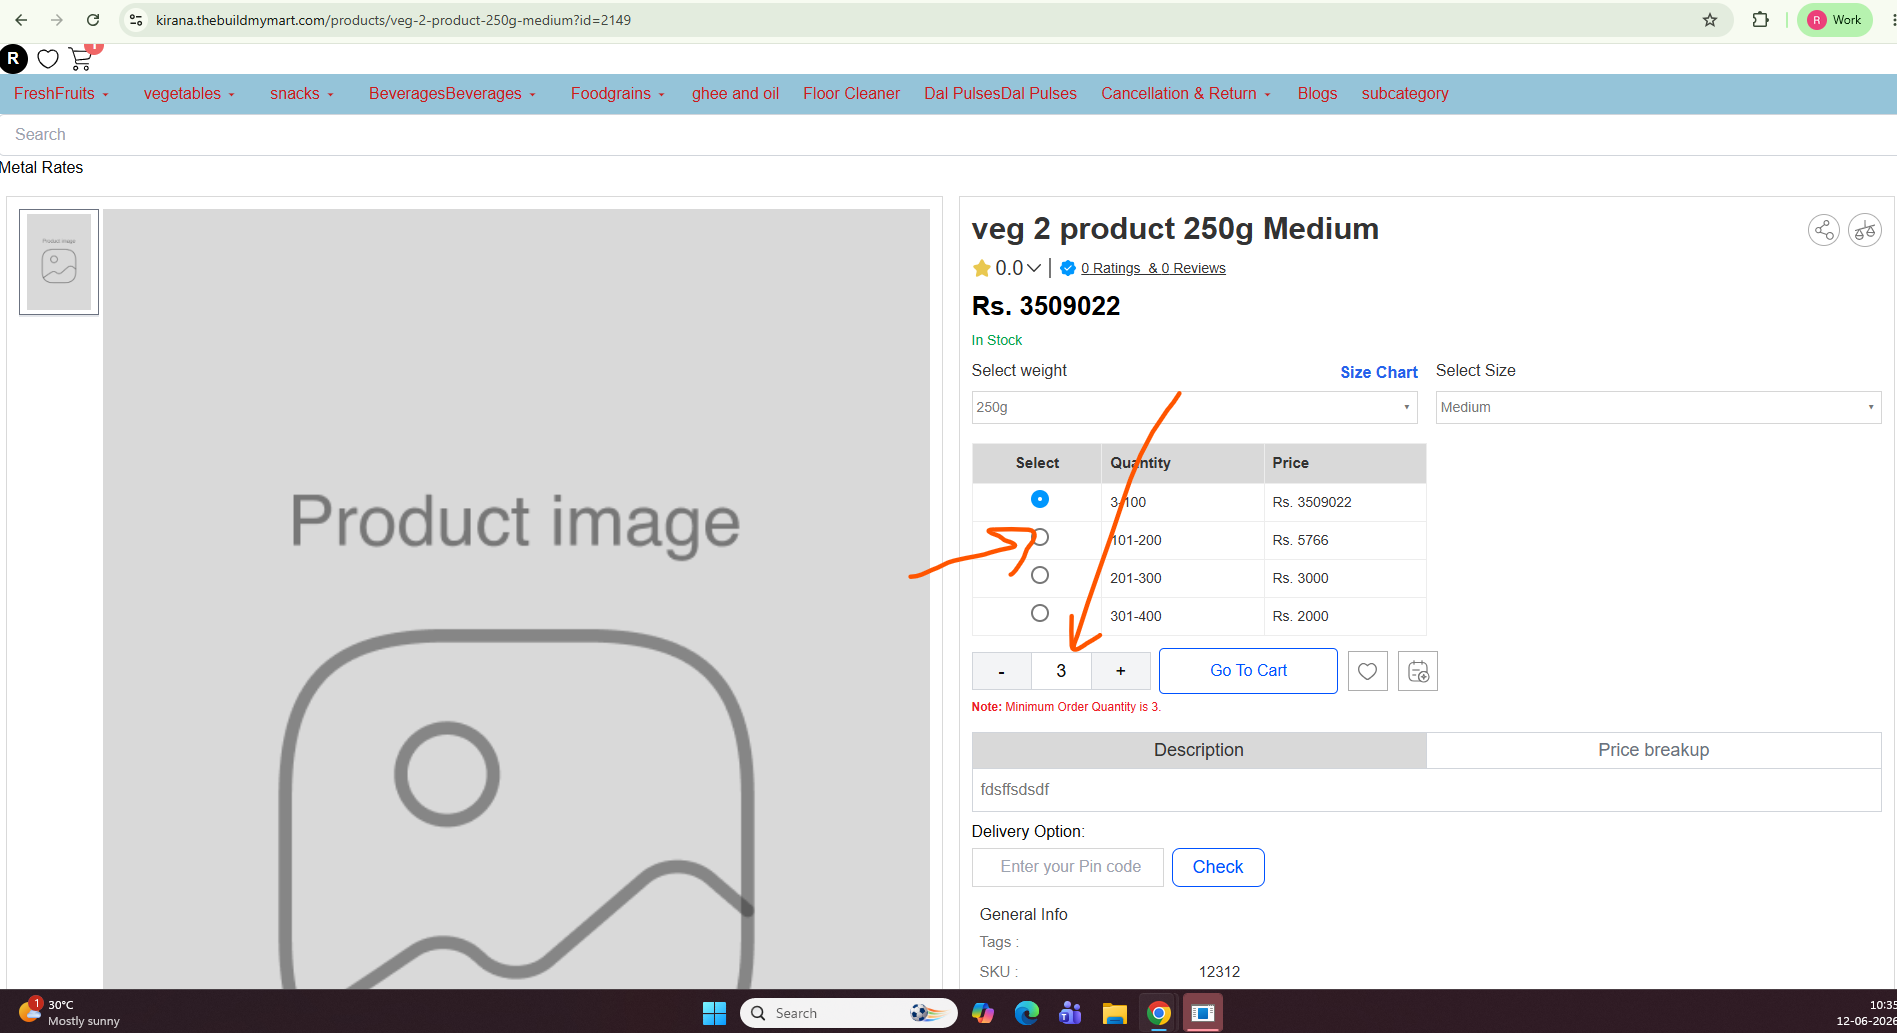
Task: Click the site Search field
Action: pos(948,134)
